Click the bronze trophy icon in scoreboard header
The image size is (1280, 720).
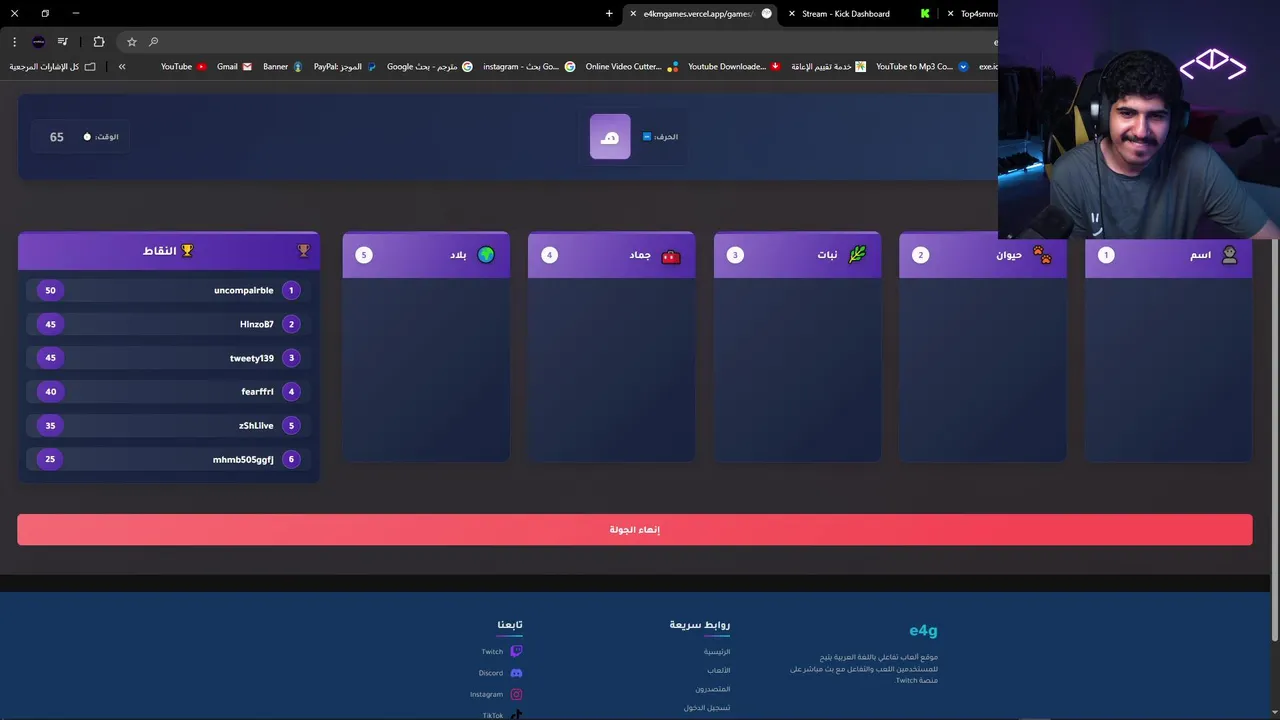coord(304,251)
